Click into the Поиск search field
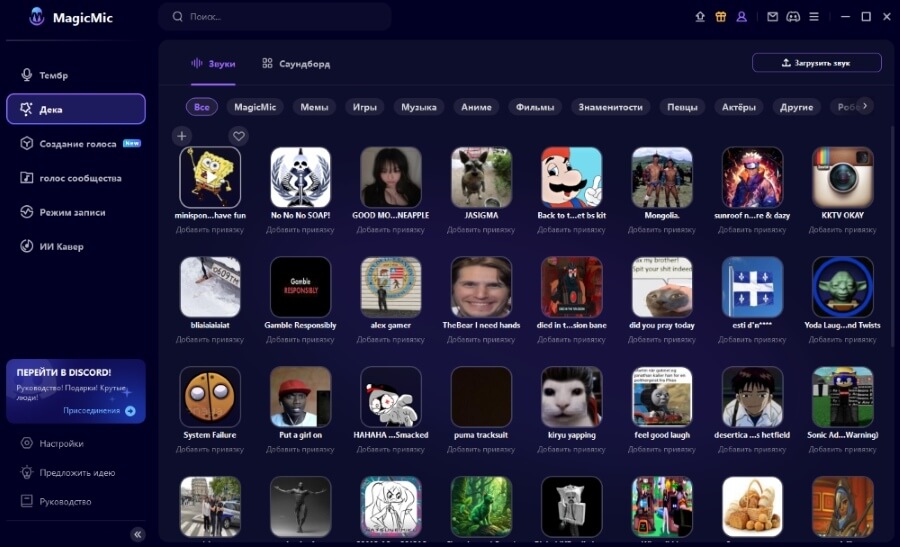Image resolution: width=900 pixels, height=547 pixels. click(275, 17)
